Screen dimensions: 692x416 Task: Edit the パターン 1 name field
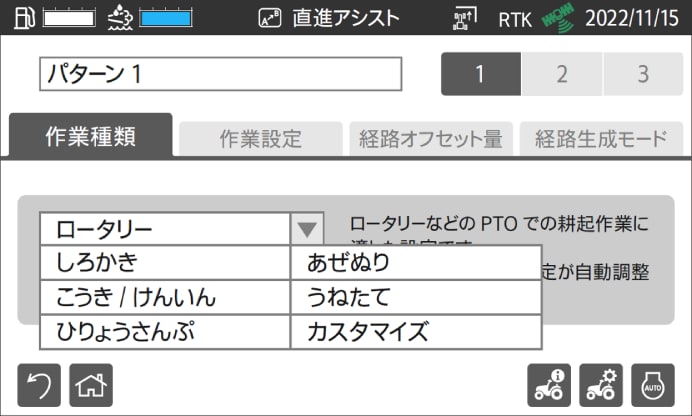(x=221, y=74)
